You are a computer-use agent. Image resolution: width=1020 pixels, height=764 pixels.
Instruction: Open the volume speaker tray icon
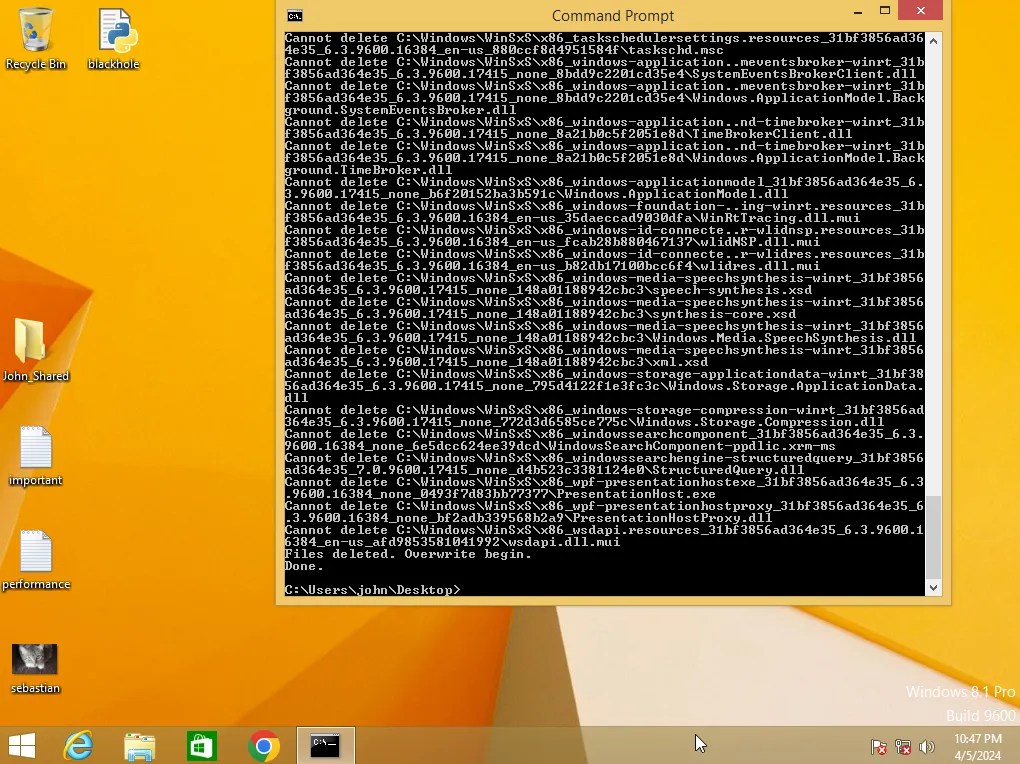[927, 747]
